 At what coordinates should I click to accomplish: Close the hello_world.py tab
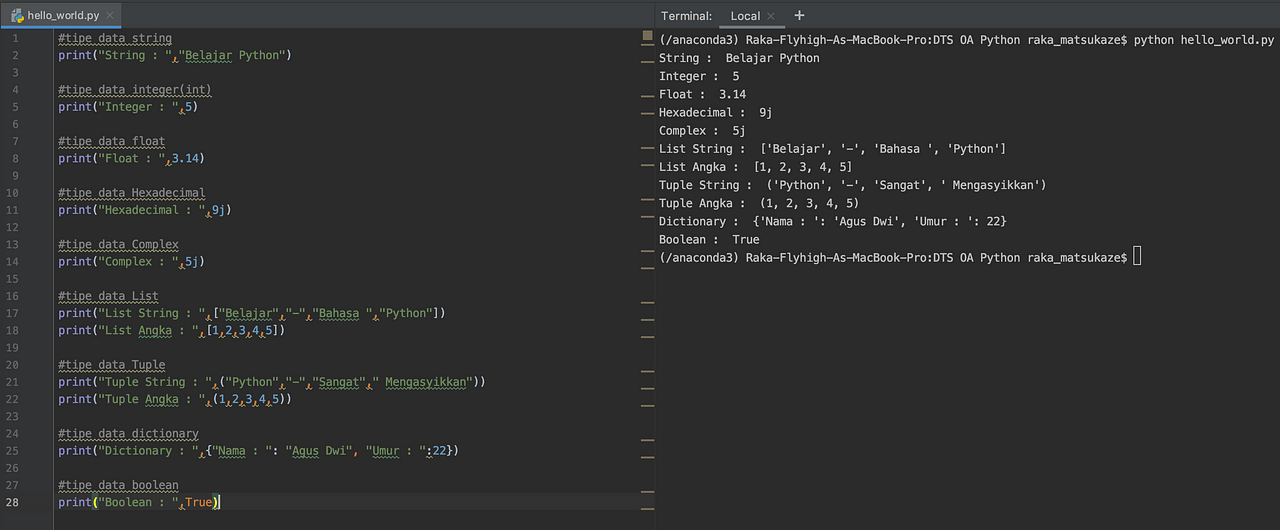[108, 16]
